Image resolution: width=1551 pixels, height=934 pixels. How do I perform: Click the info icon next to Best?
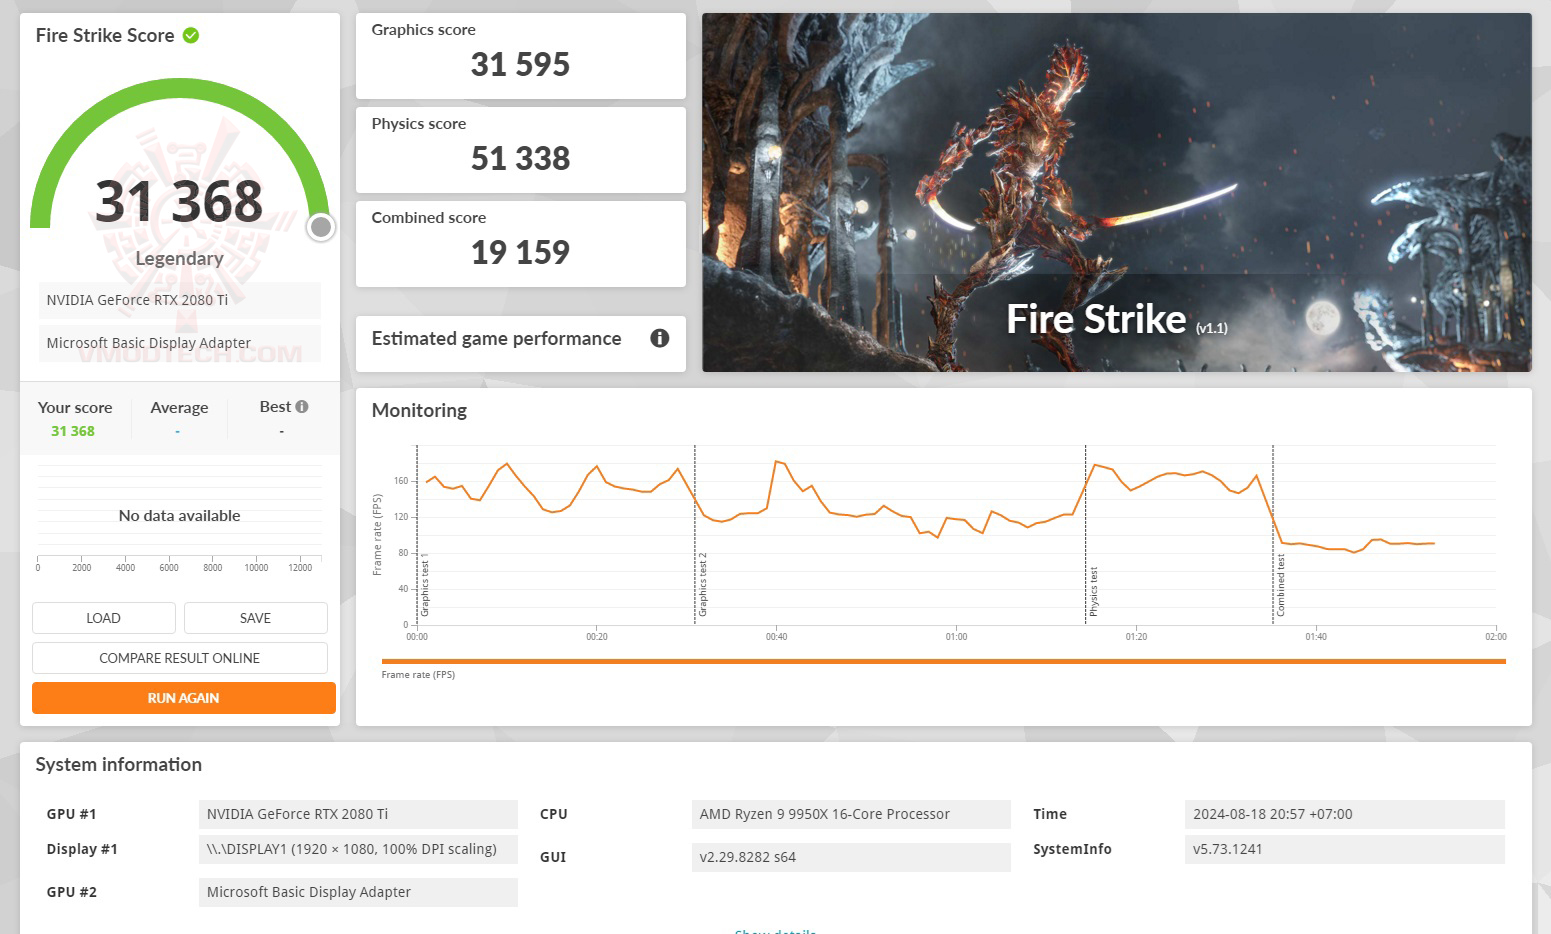point(302,404)
